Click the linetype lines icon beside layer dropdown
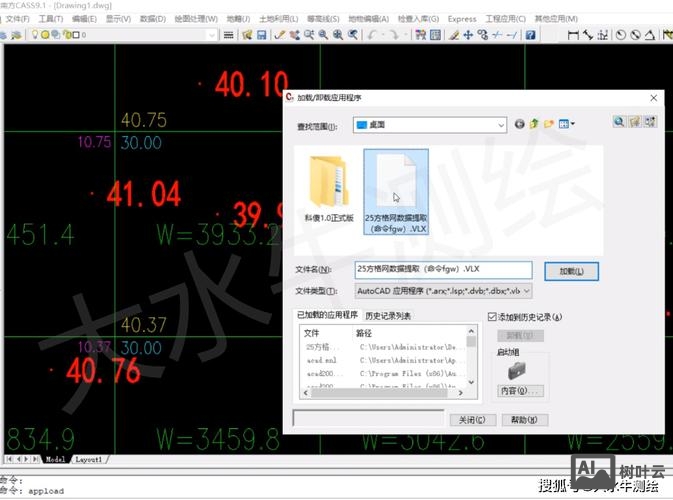673x500 pixels. 229,35
